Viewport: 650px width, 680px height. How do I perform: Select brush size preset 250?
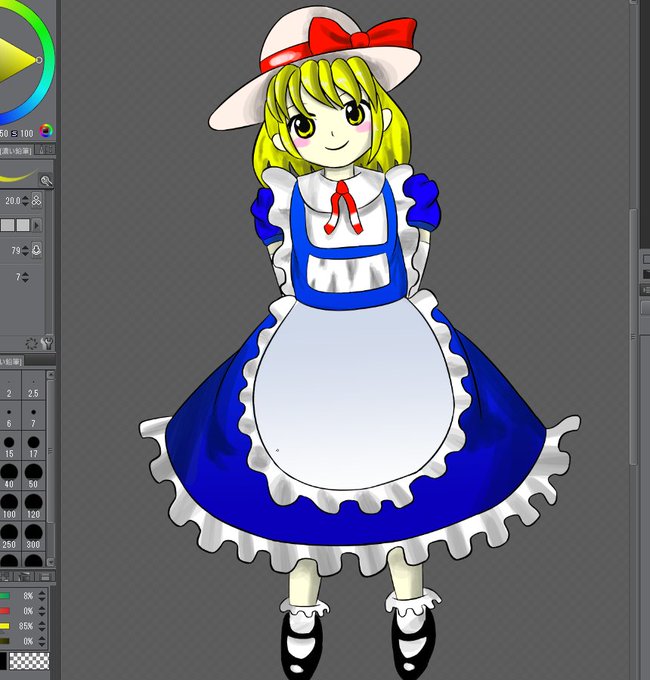click(9, 536)
